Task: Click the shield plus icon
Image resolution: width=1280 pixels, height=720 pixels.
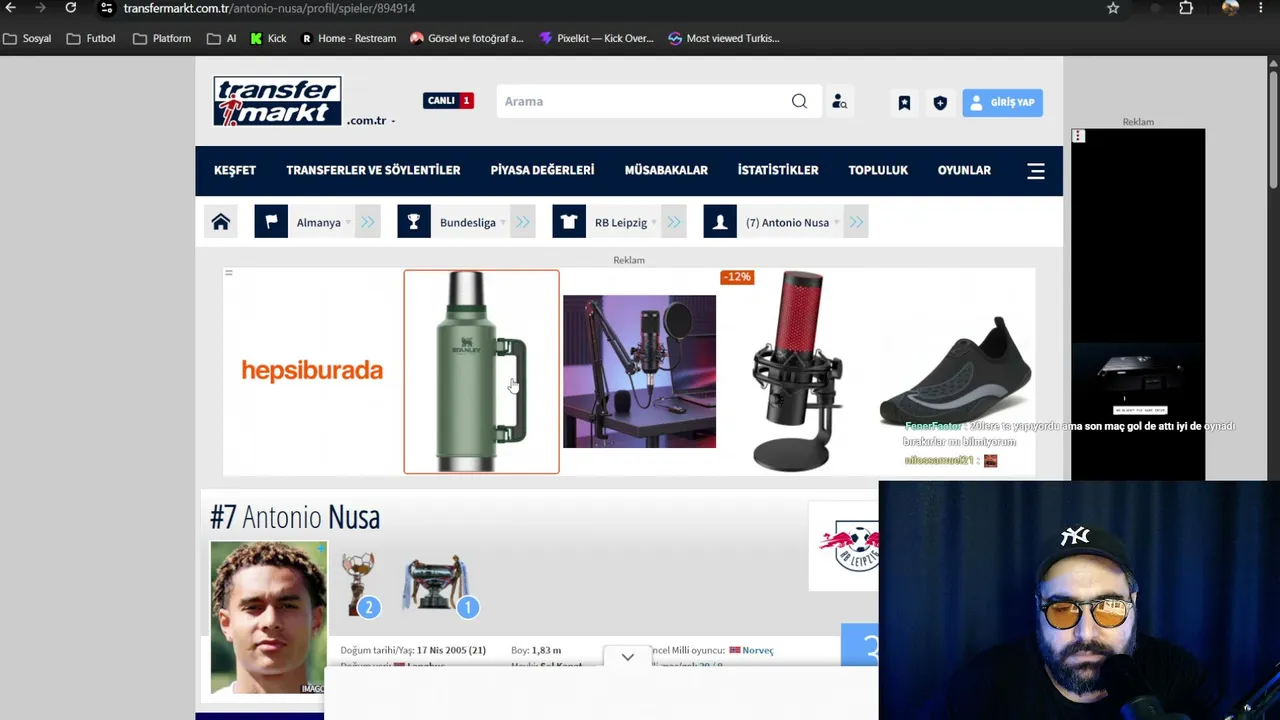Action: click(x=940, y=102)
